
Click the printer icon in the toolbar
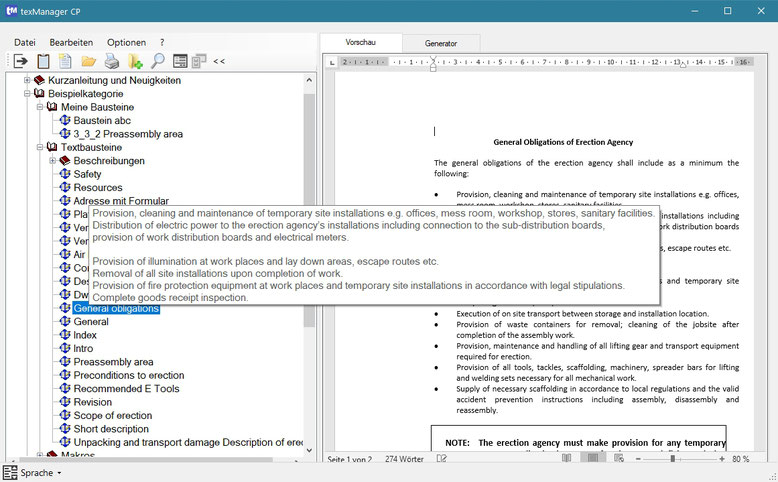(x=112, y=61)
